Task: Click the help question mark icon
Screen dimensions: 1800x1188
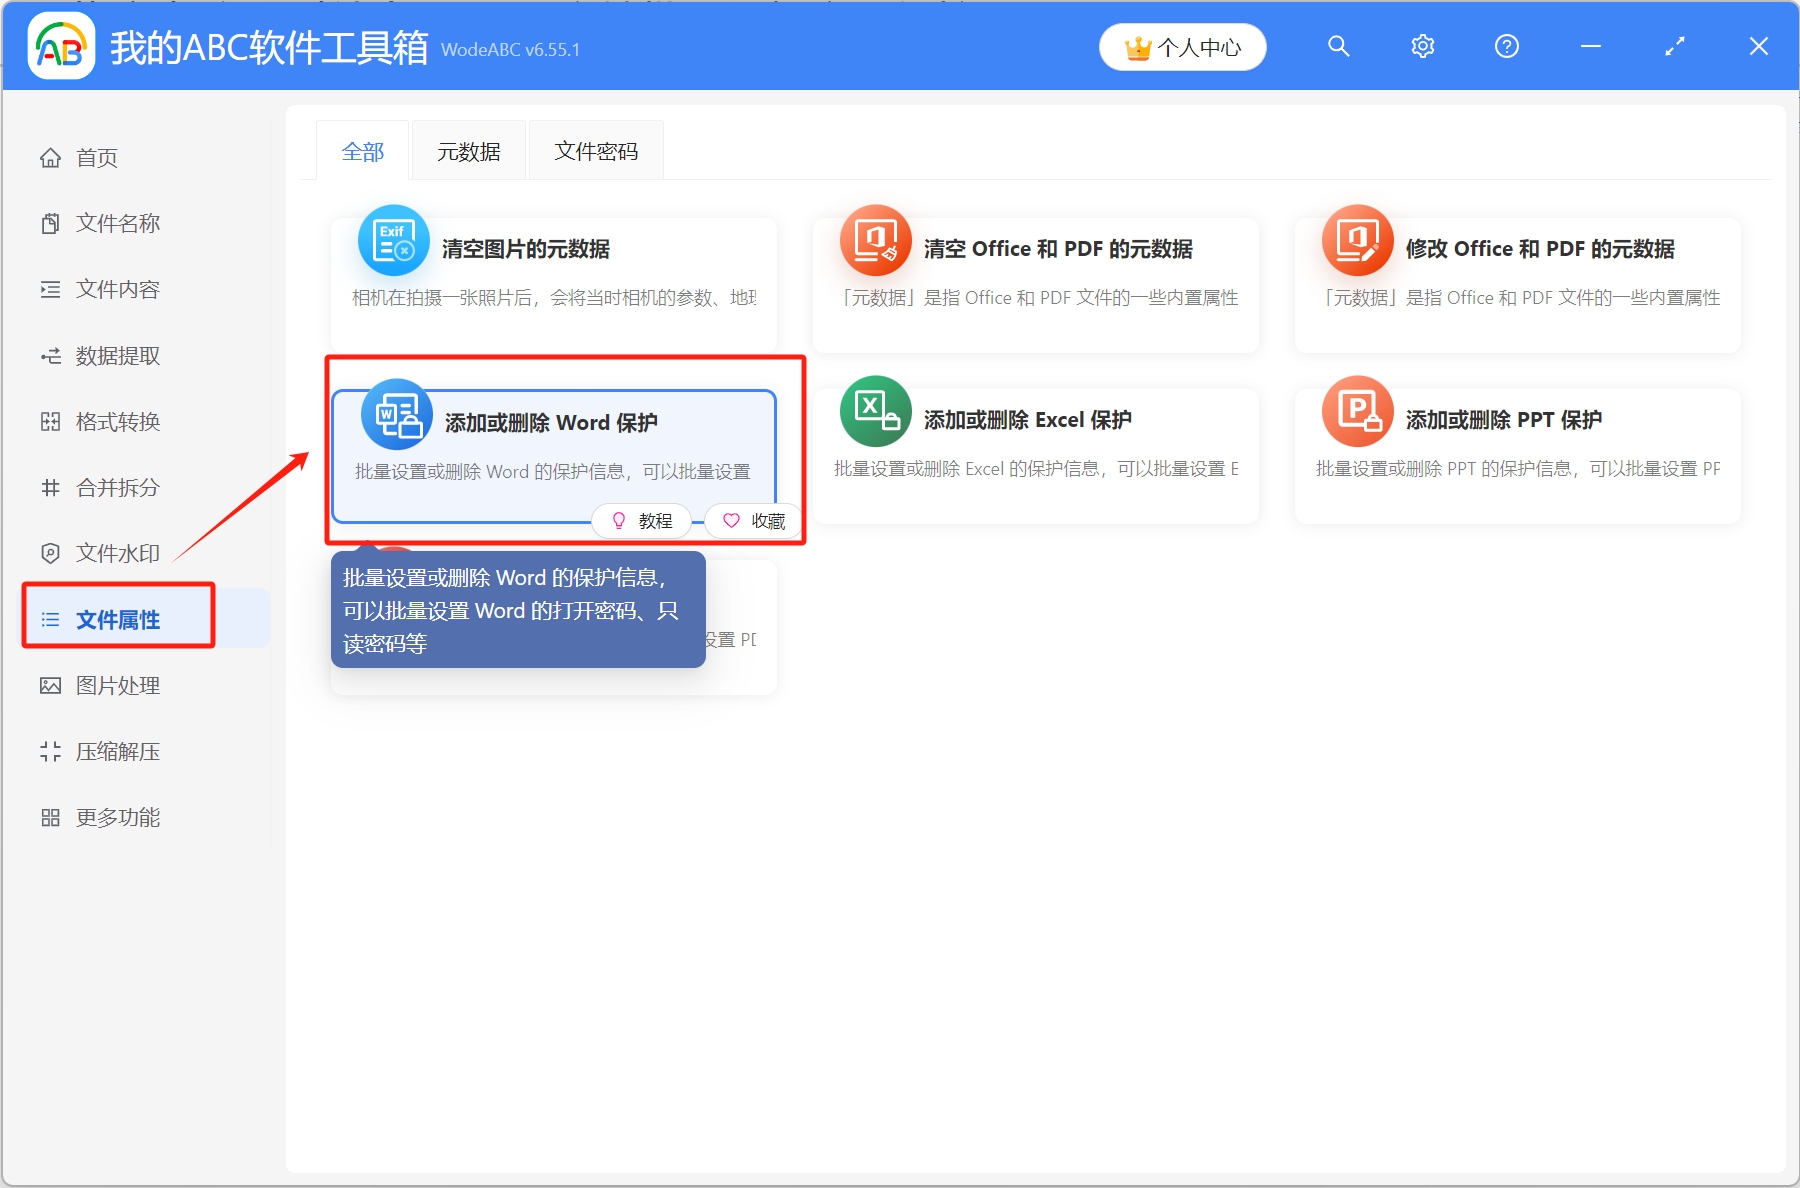Action: pyautogui.click(x=1506, y=46)
